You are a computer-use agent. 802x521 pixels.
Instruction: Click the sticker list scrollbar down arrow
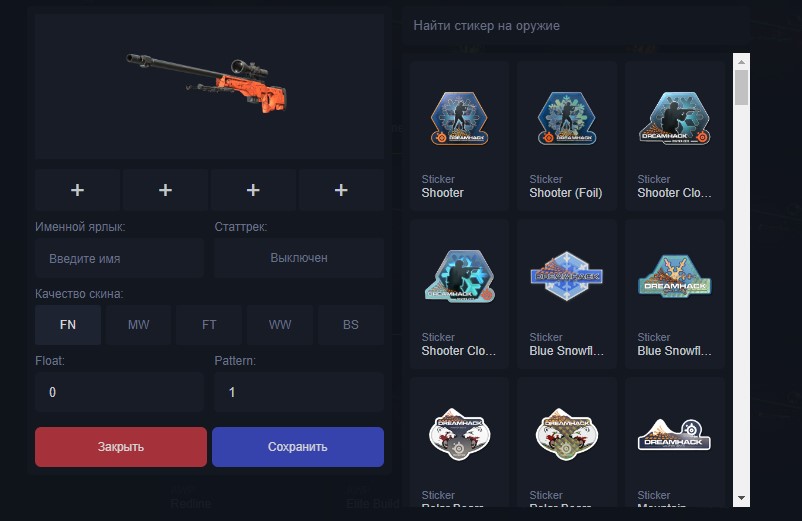click(741, 498)
